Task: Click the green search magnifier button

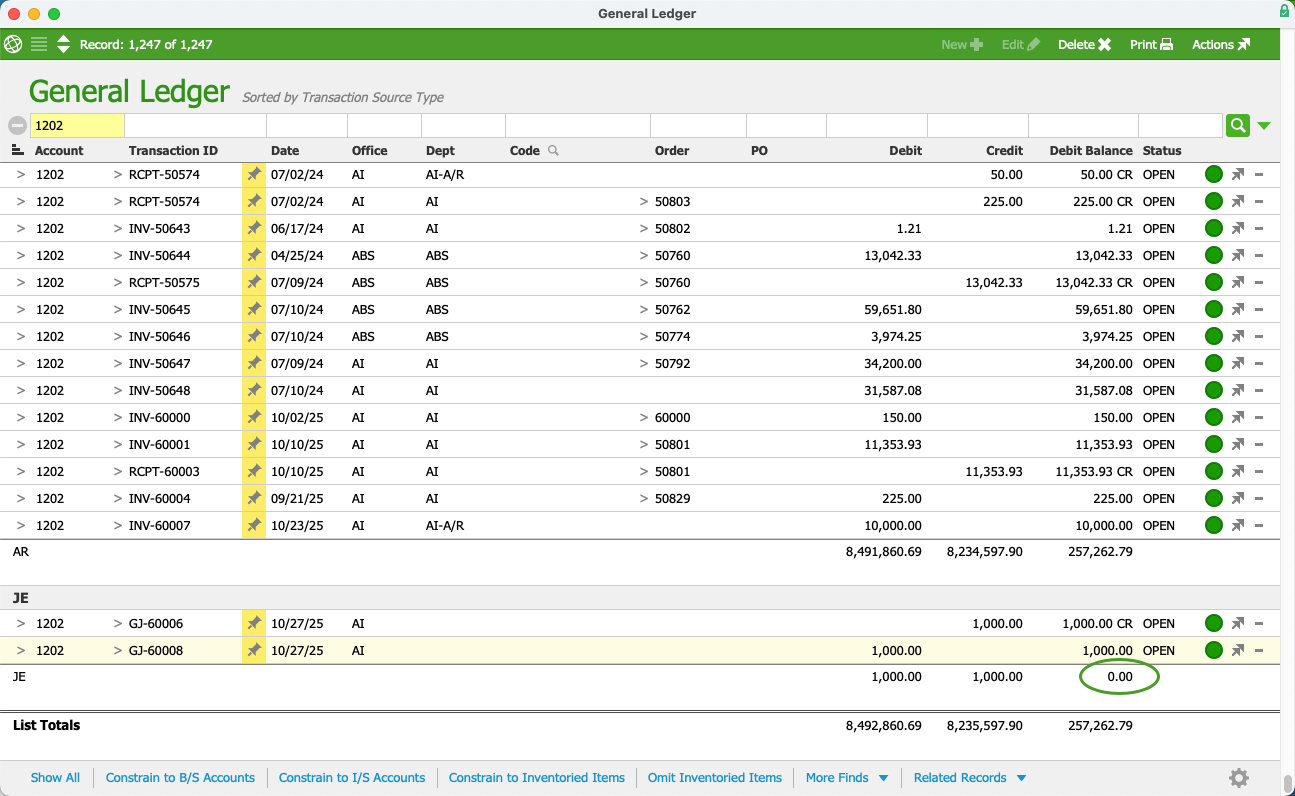Action: click(x=1238, y=125)
